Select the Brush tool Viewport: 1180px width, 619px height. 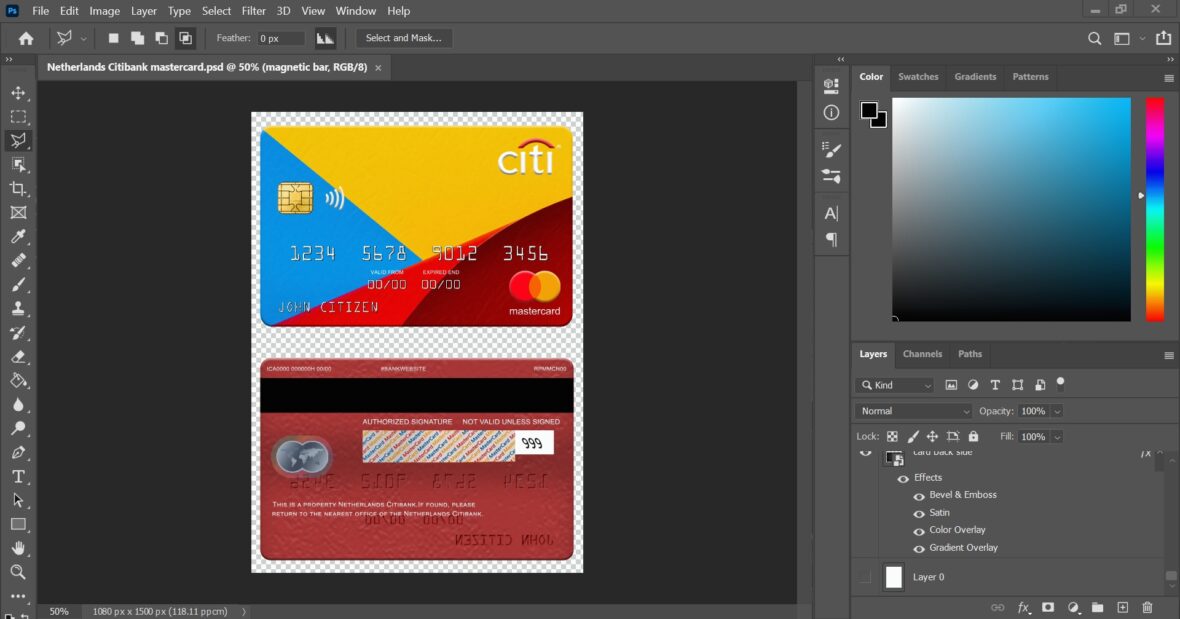pos(18,284)
